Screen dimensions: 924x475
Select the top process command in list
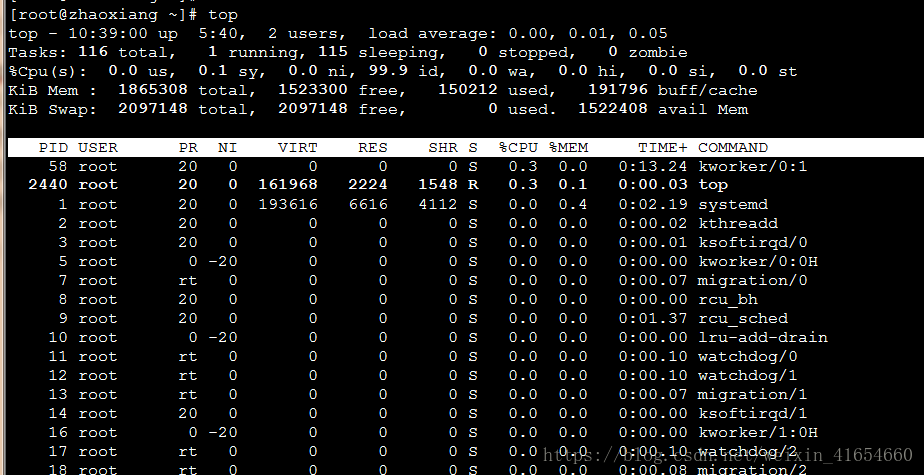713,184
